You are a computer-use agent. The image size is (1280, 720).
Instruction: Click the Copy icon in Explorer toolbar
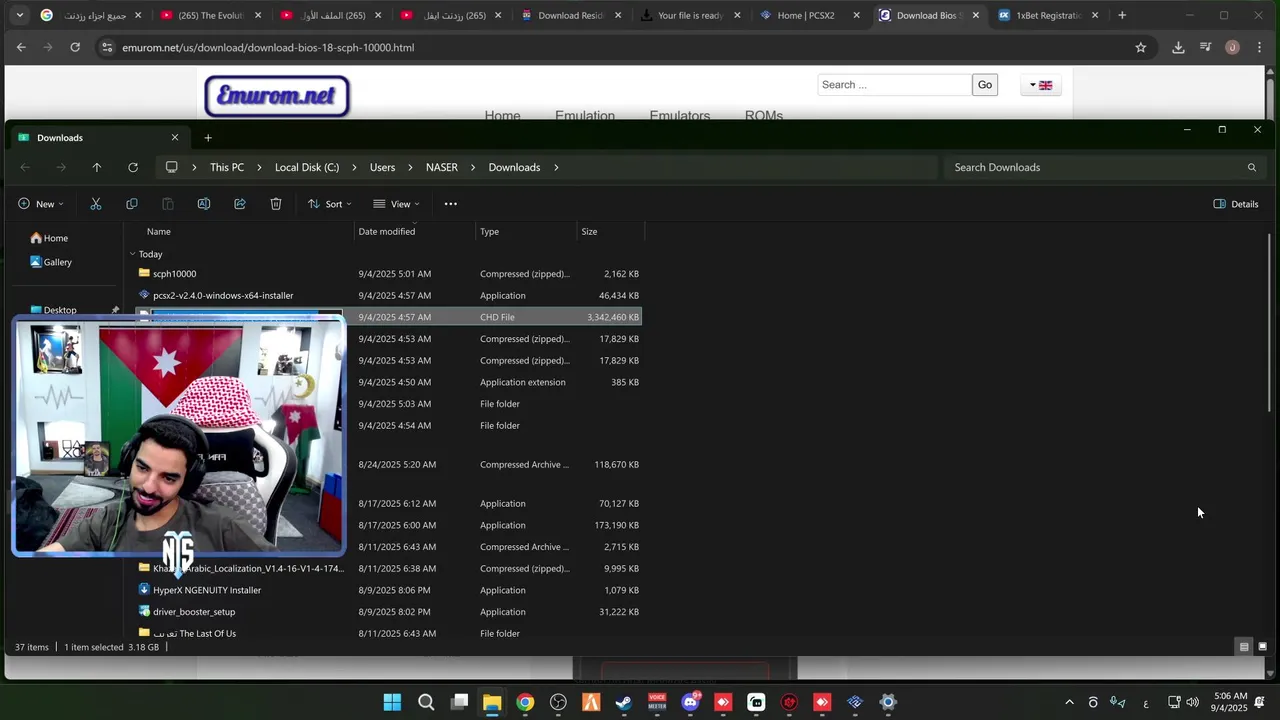click(132, 204)
